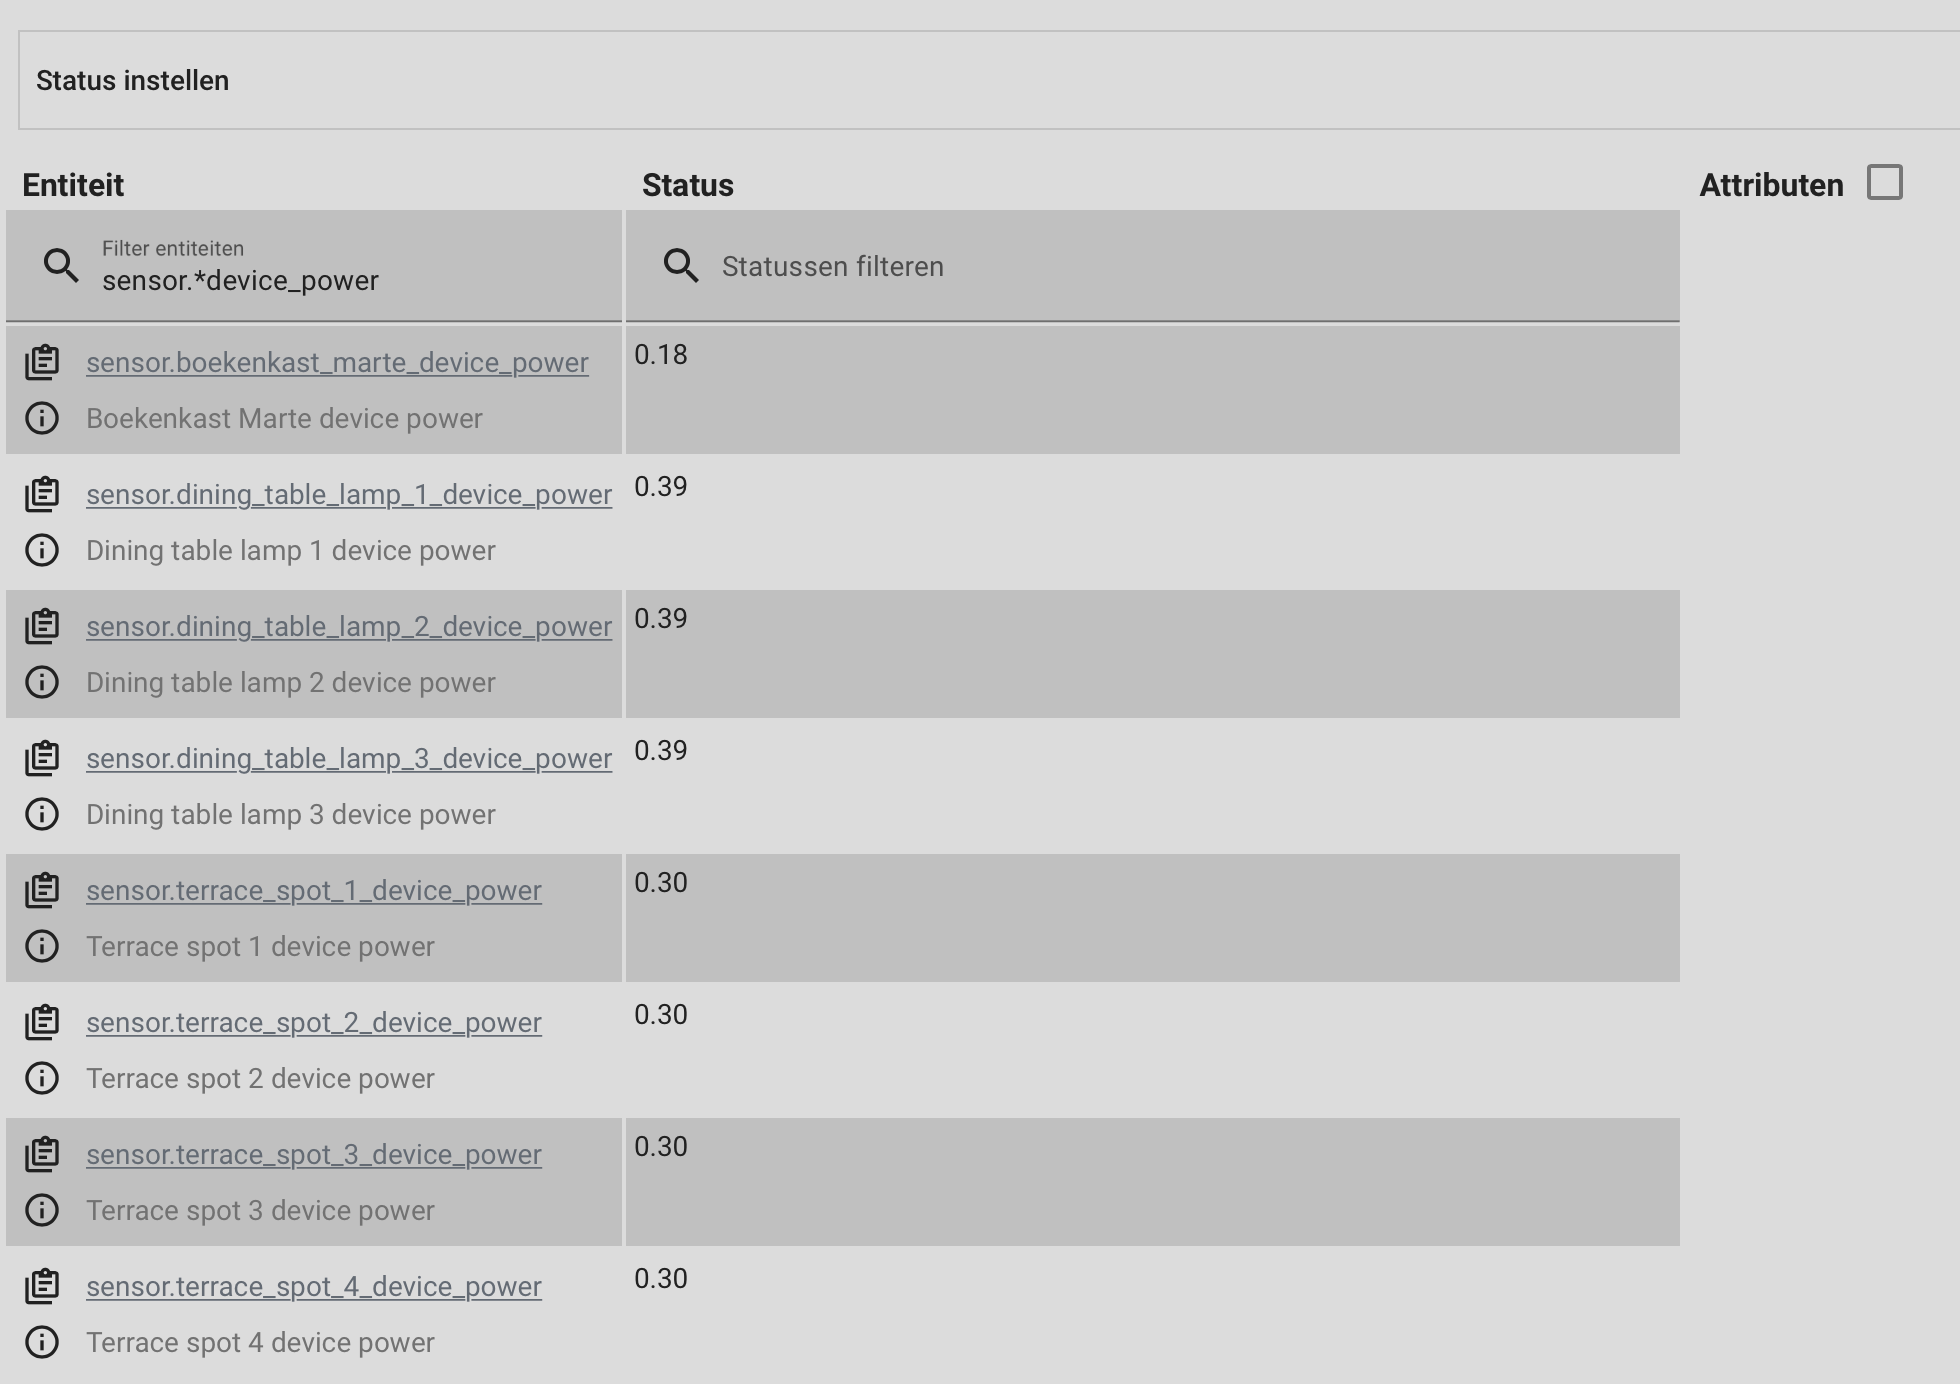Open info dialog for Dining table lamp 2
Image resolution: width=1960 pixels, height=1384 pixels.
(x=43, y=683)
